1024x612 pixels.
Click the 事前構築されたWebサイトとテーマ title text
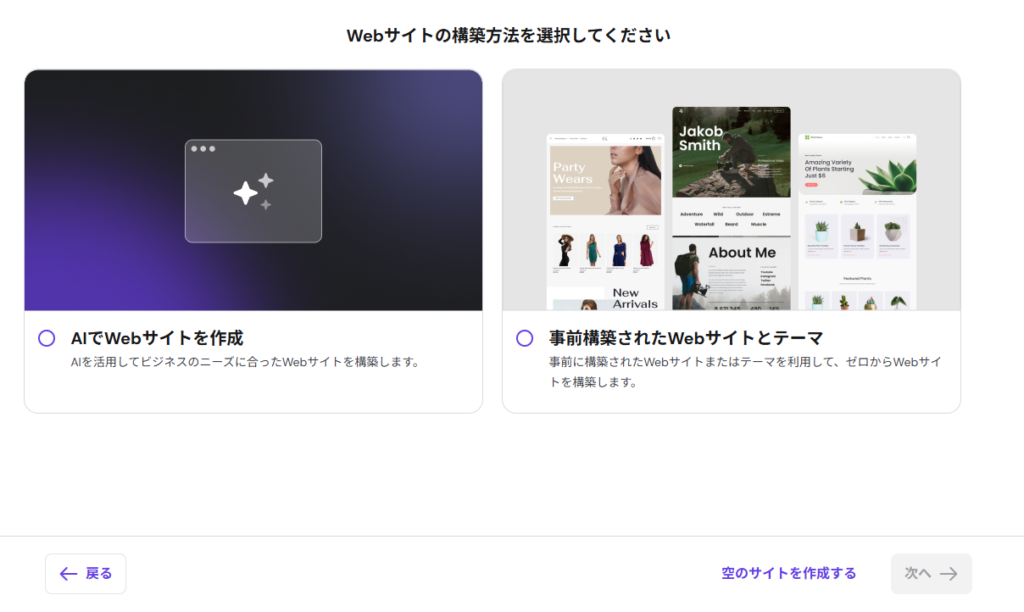point(685,338)
